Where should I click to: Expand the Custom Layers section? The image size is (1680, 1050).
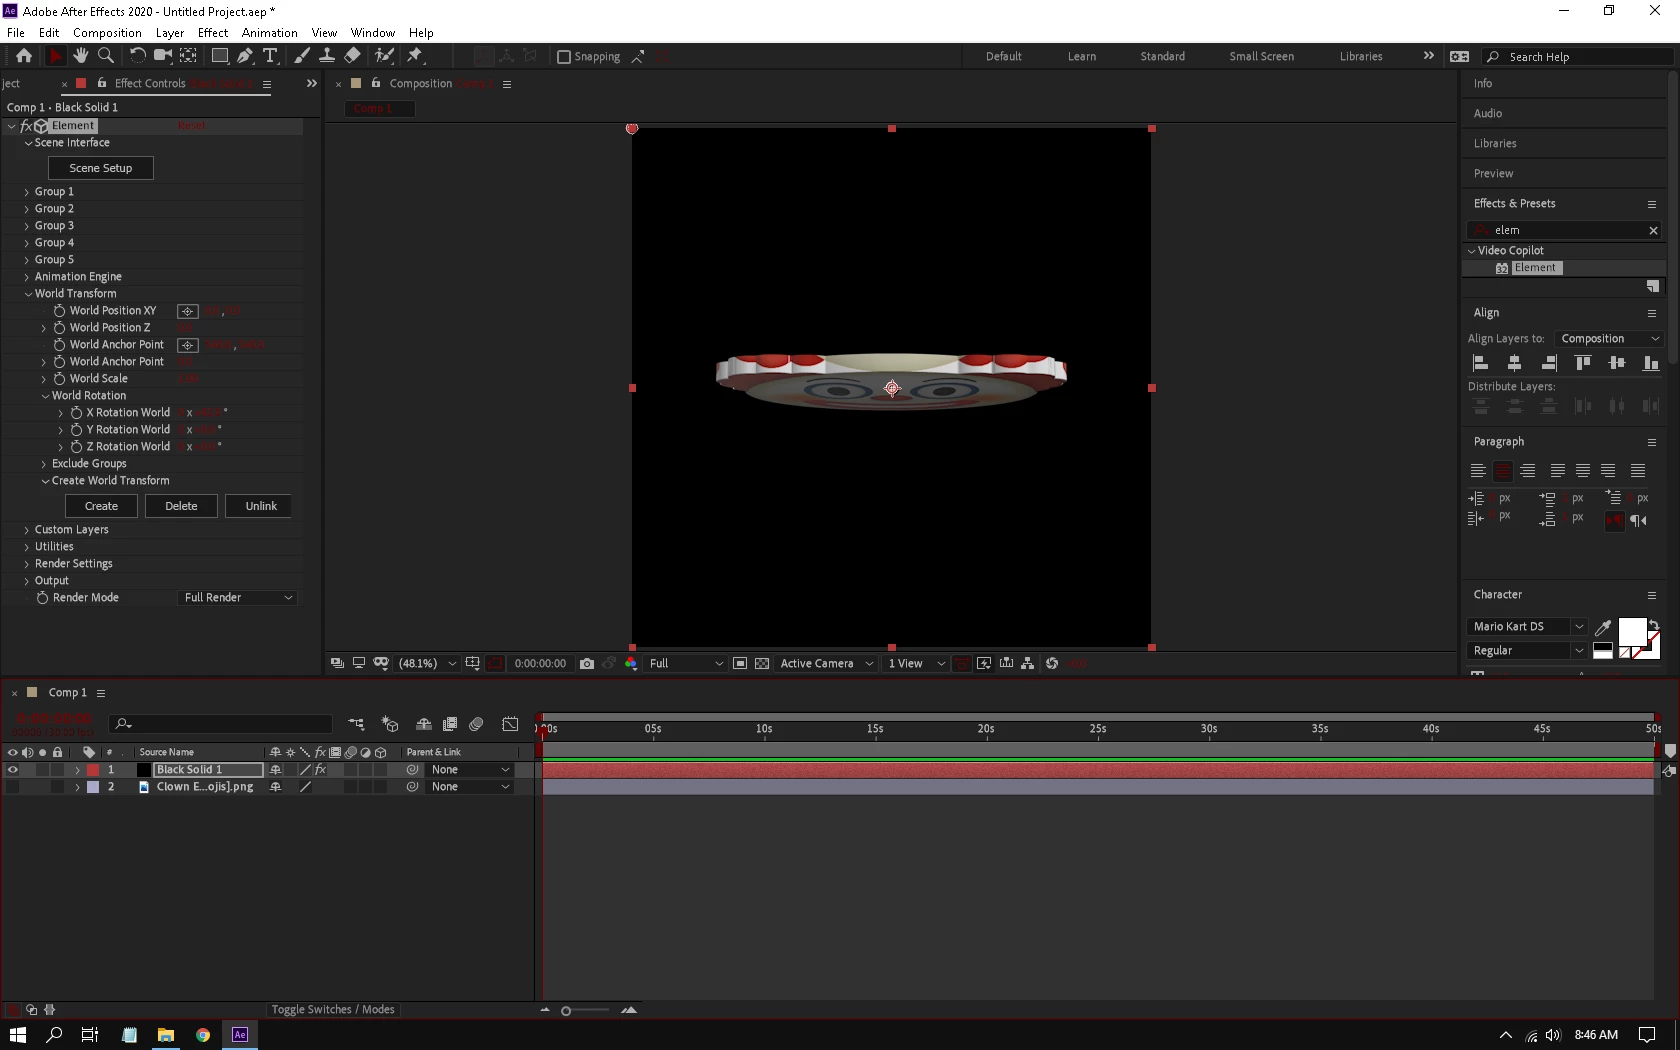click(x=27, y=530)
